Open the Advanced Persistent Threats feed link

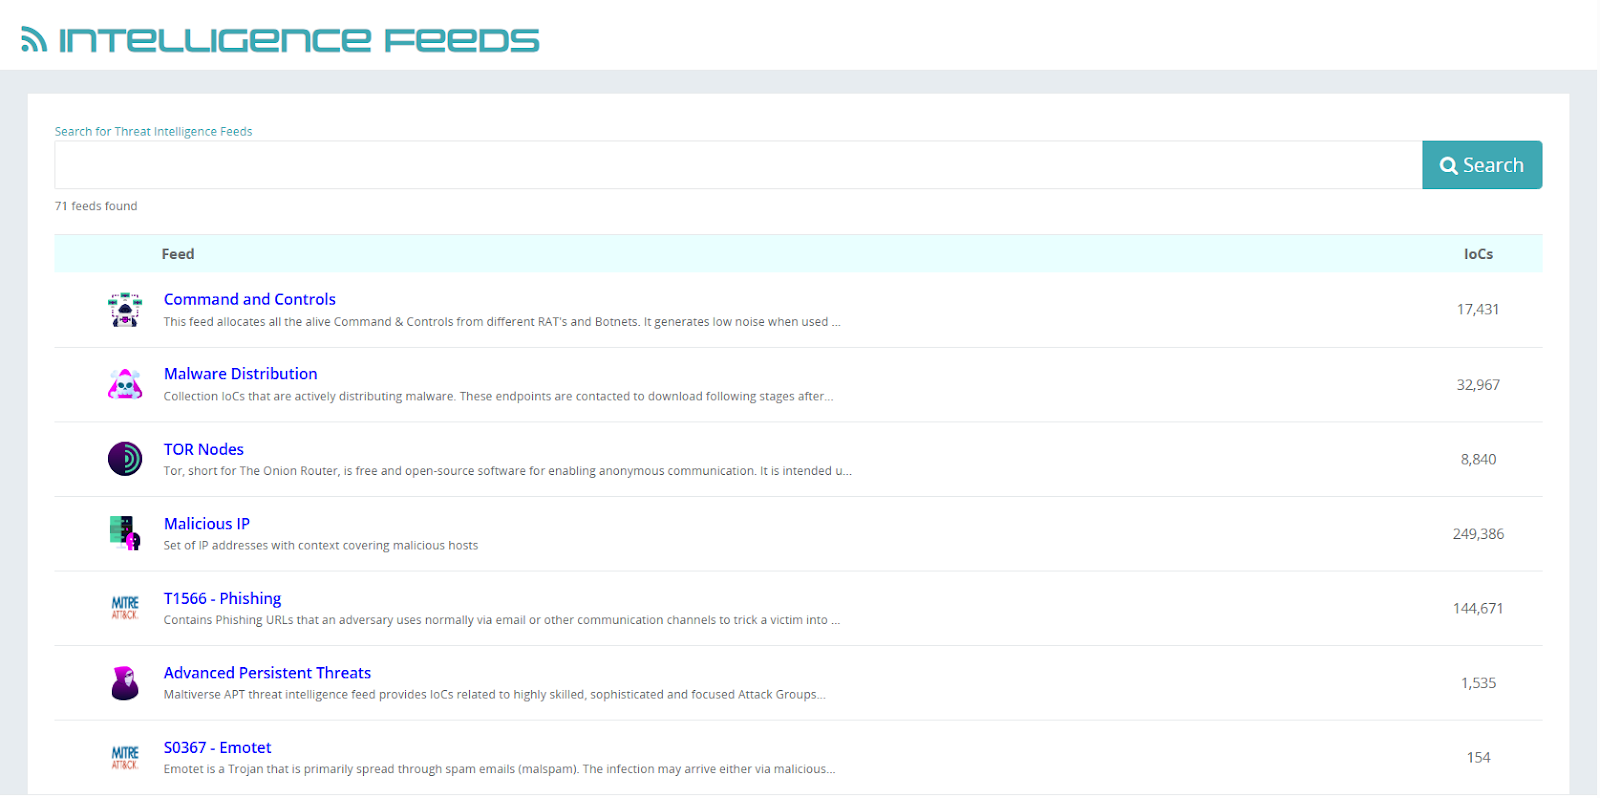[x=267, y=673]
